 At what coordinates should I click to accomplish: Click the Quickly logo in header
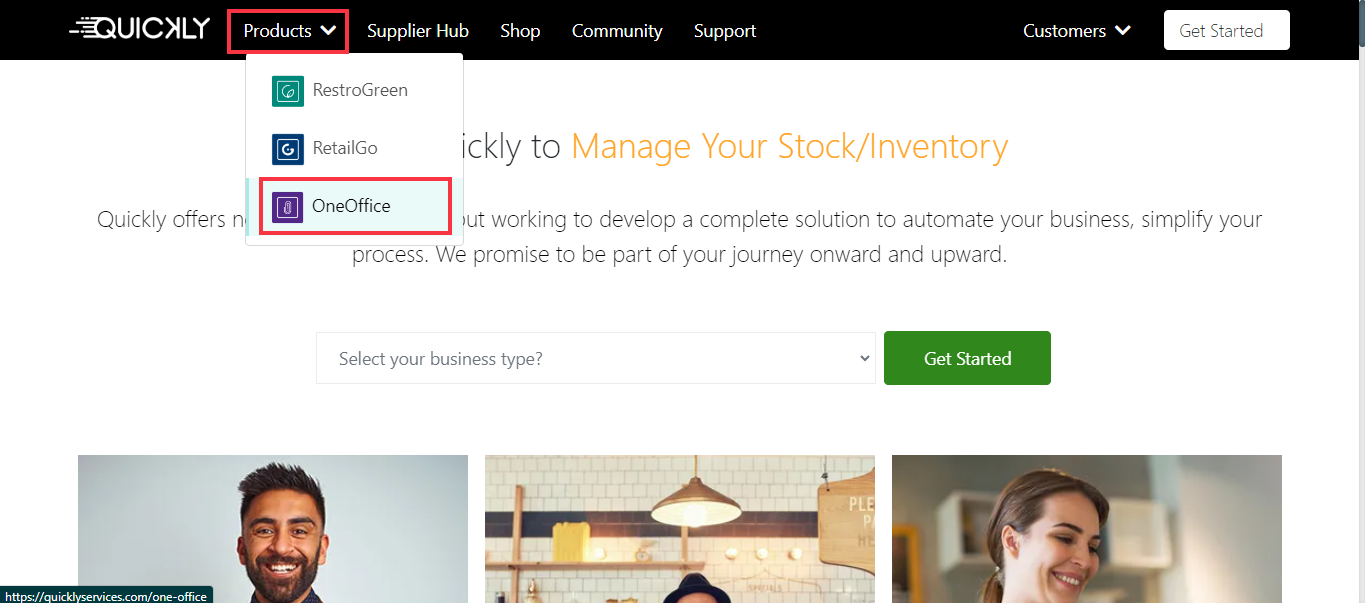140,29
